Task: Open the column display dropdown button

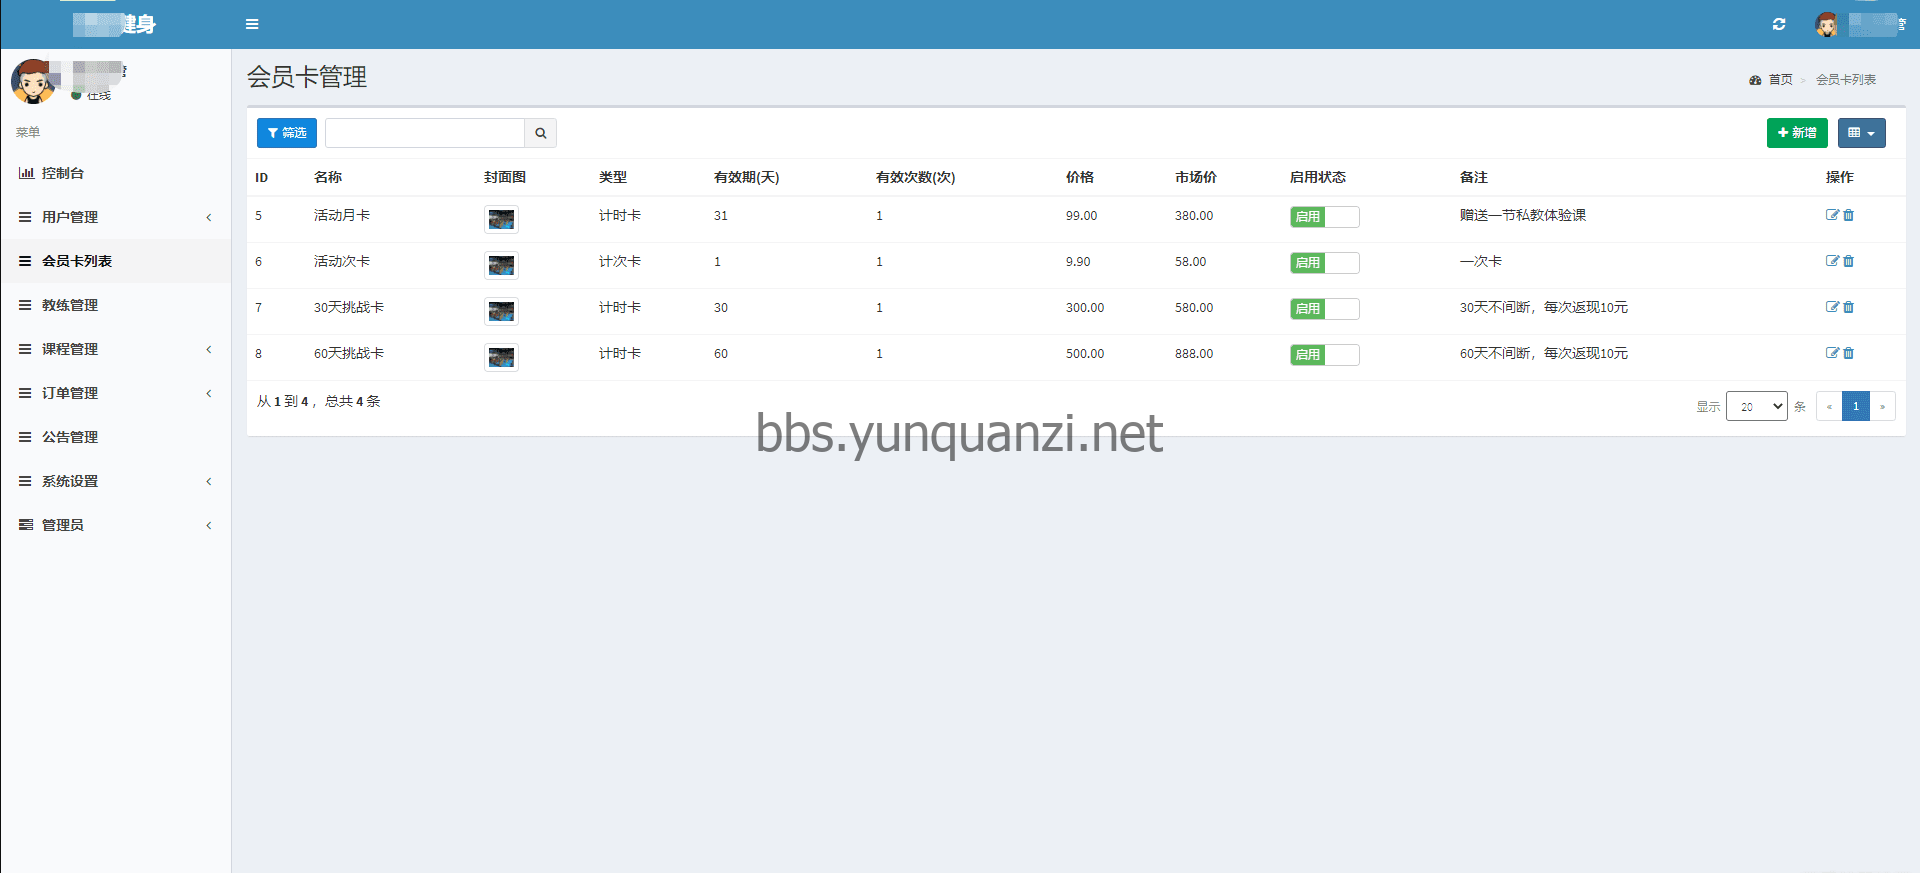Action: tap(1861, 133)
